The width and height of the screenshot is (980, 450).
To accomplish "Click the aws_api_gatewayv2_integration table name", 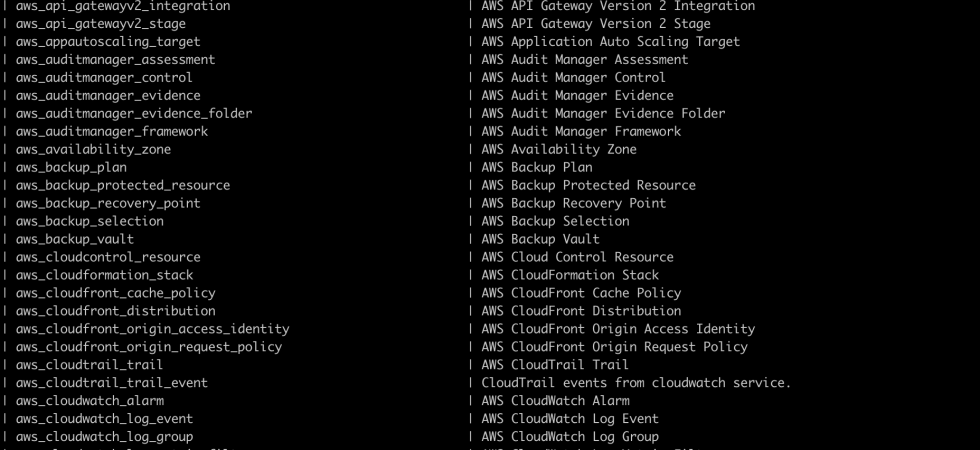I will [x=123, y=6].
